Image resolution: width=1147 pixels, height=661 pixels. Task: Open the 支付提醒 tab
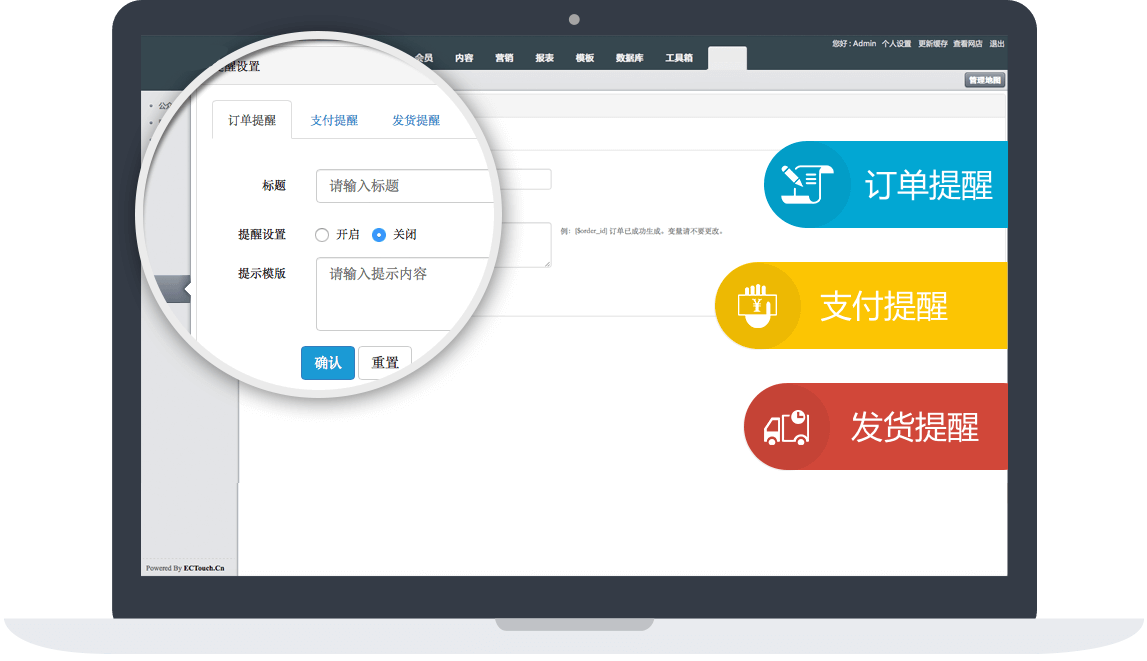(334, 120)
